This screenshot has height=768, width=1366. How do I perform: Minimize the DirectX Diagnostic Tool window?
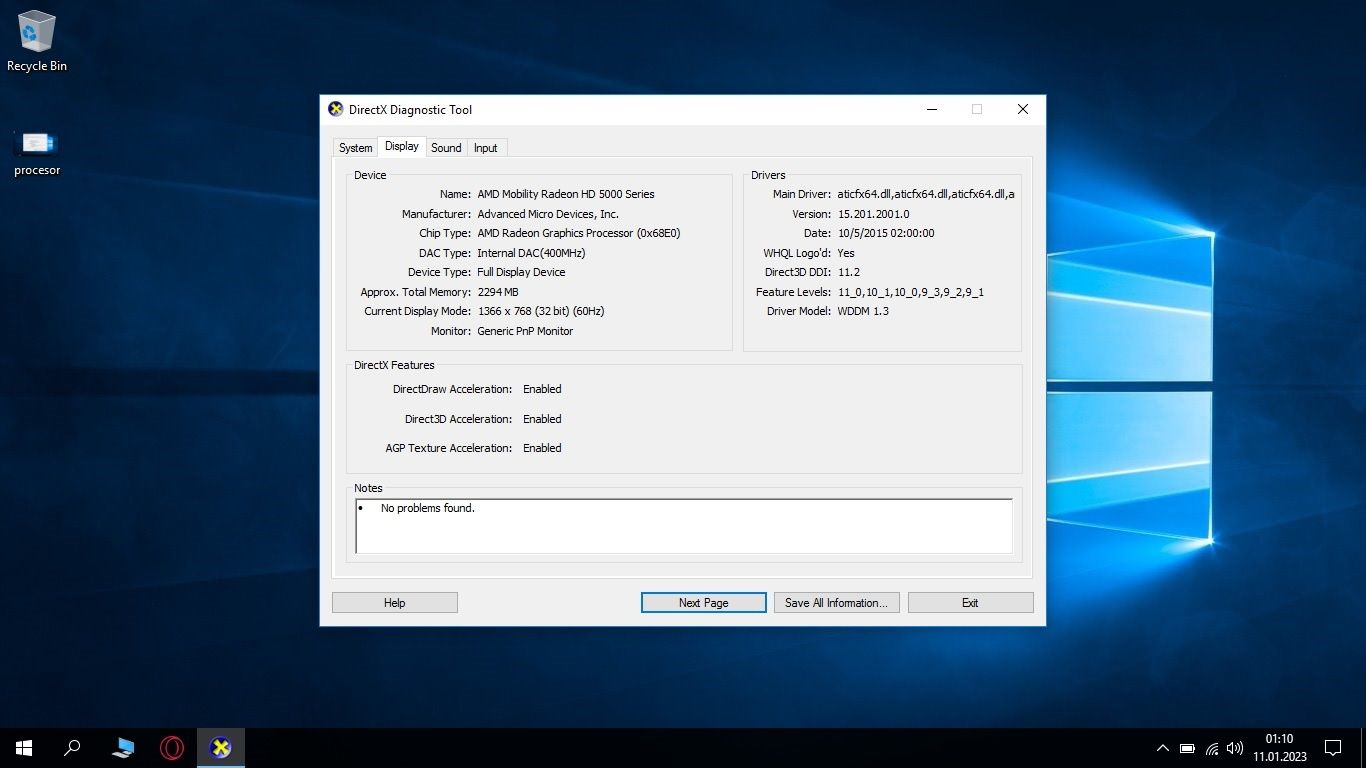pos(932,109)
